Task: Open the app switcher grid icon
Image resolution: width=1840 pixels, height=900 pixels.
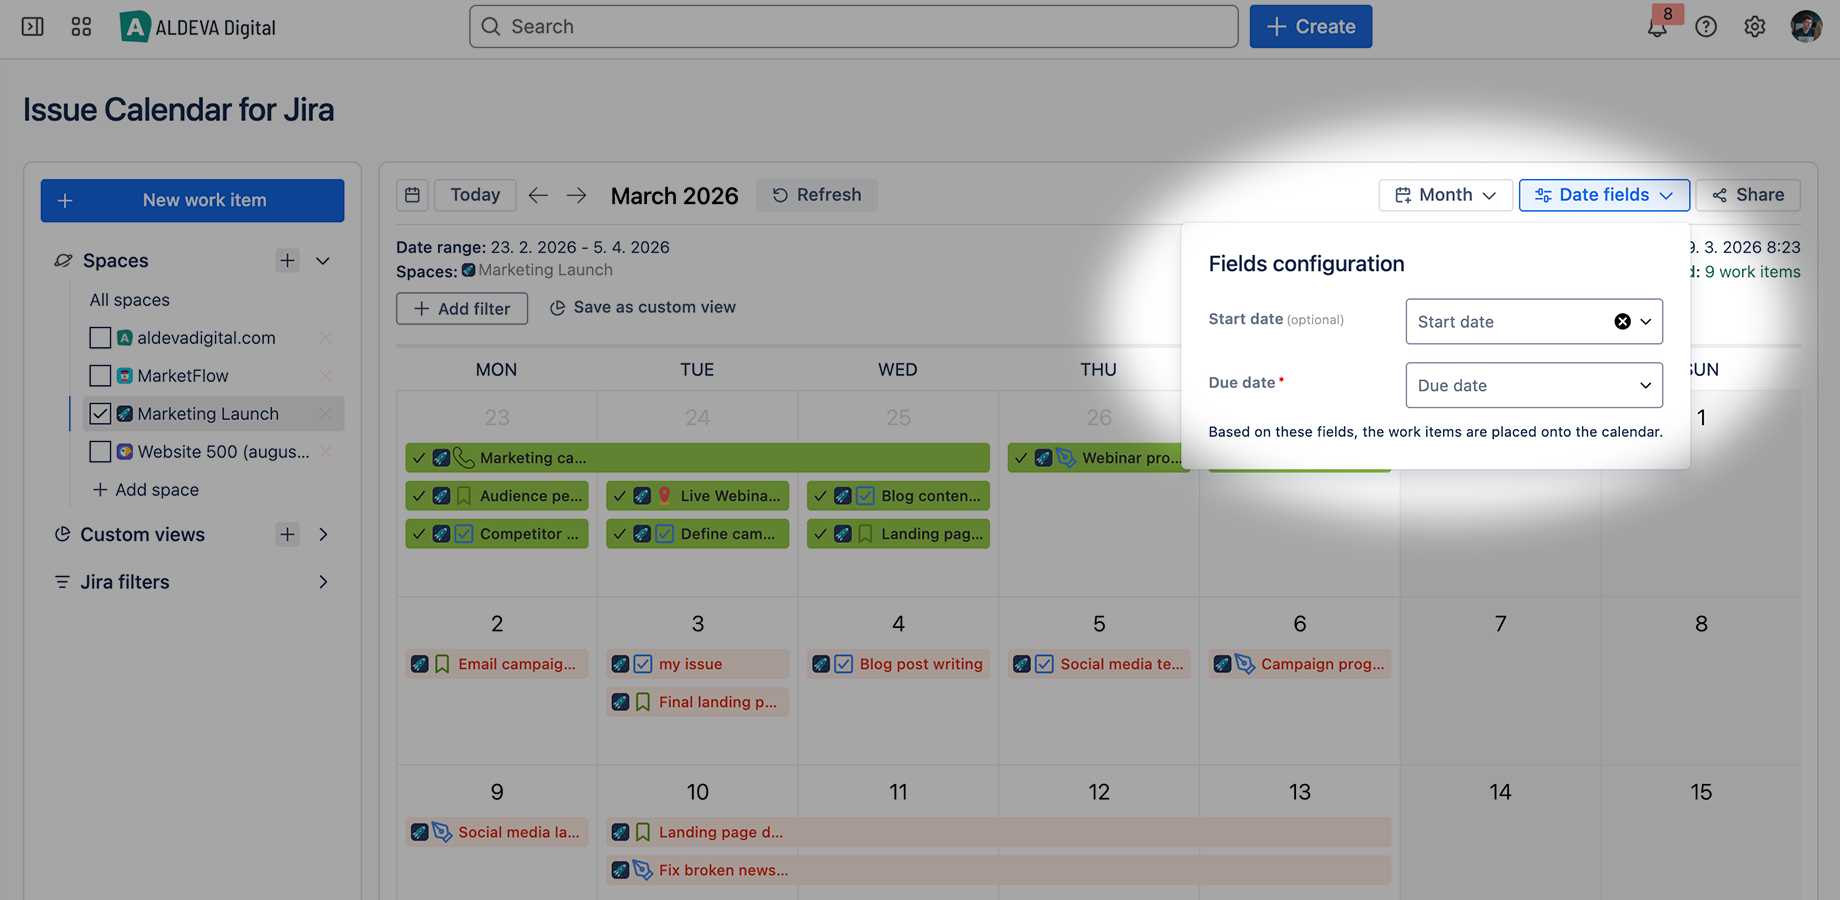Action: tap(81, 26)
